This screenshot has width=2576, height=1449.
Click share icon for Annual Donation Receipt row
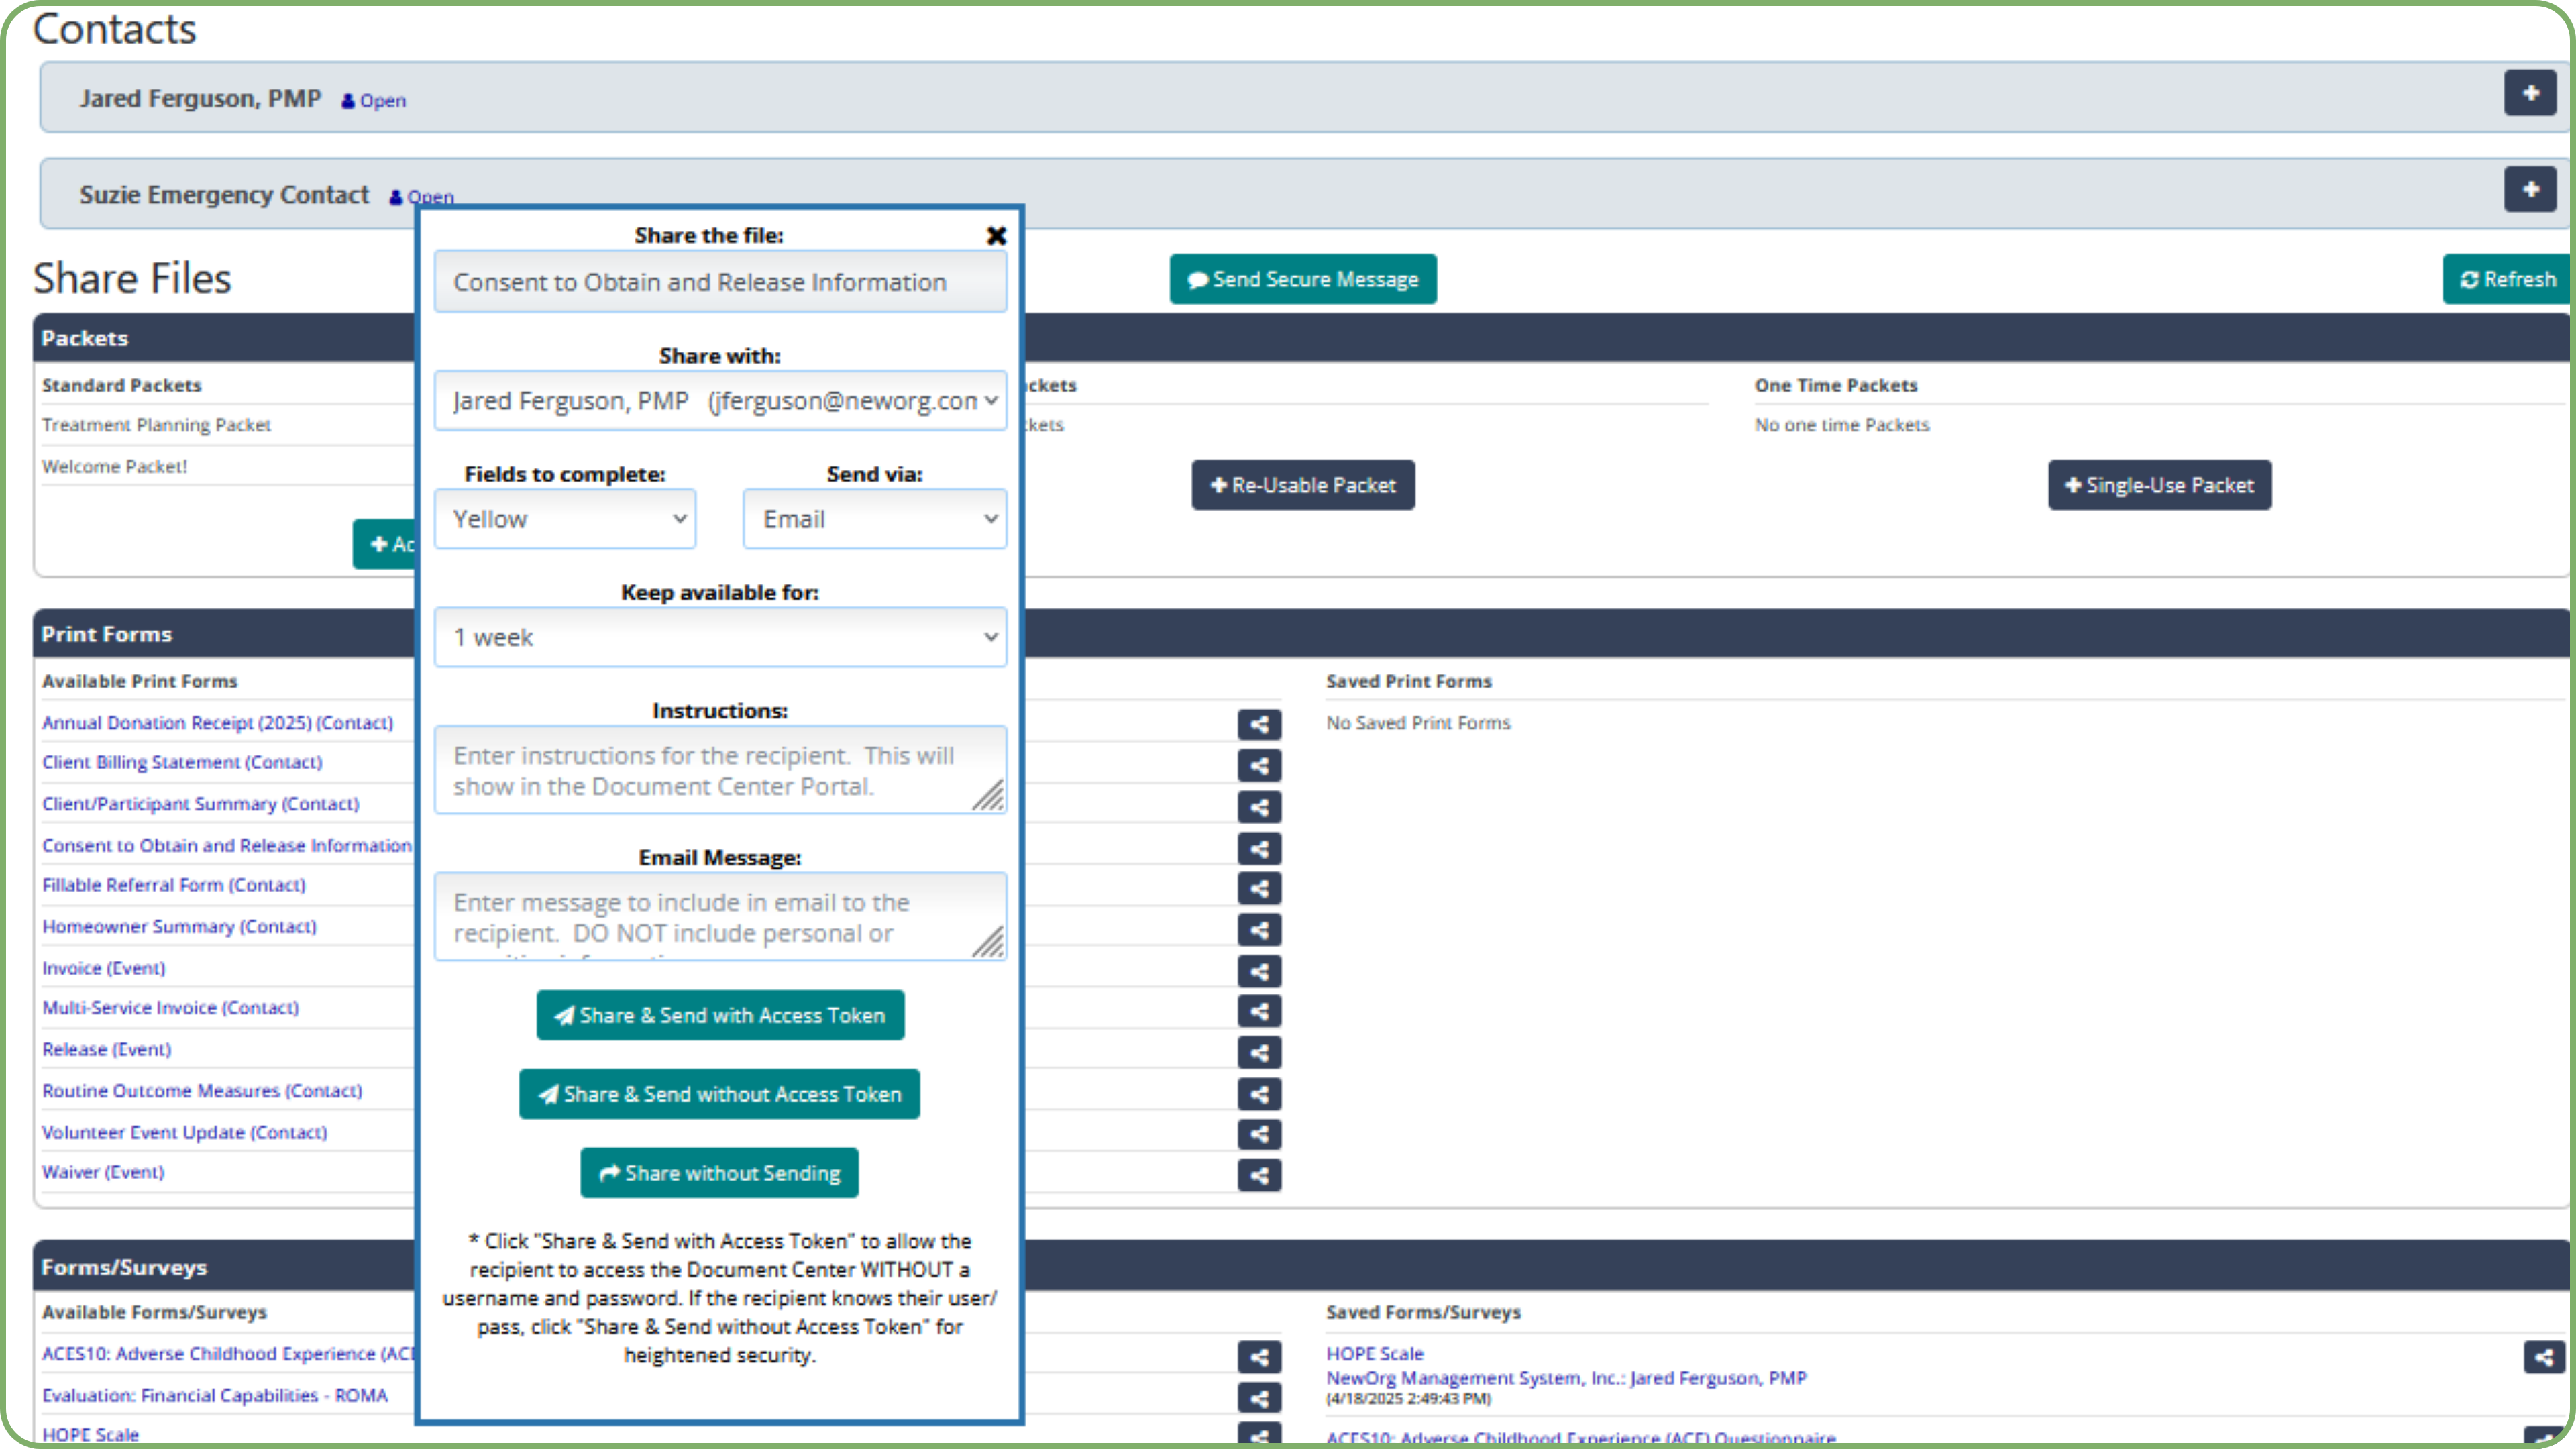[x=1259, y=724]
